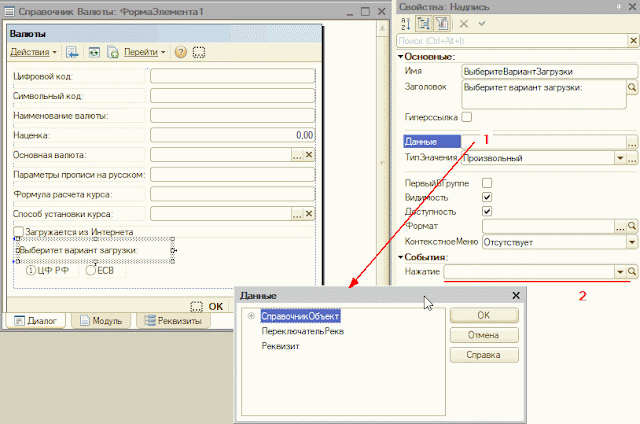Image resolution: width=640 pixels, height=424 pixels.
Task: Select the Выберитет вариант загрузки label
Action: coord(95,250)
